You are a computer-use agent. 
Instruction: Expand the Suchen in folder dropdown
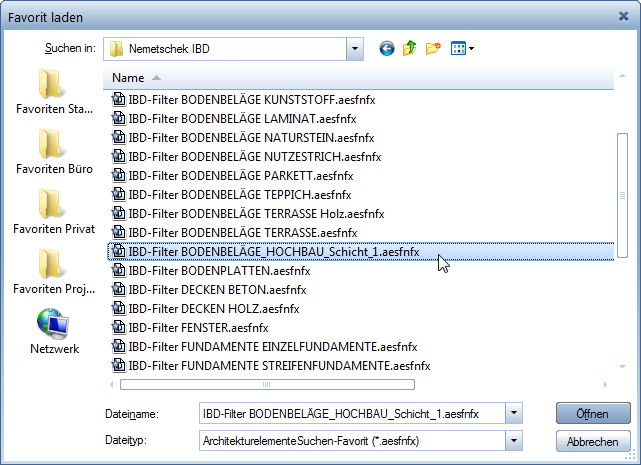355,49
